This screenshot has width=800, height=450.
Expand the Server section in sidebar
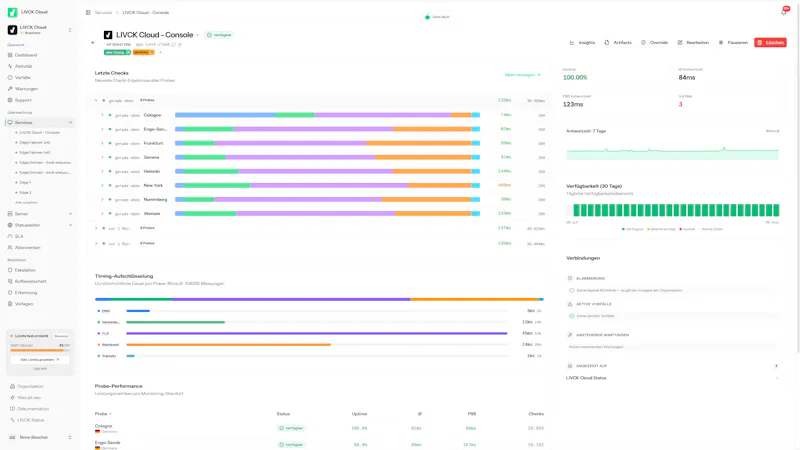pos(70,214)
